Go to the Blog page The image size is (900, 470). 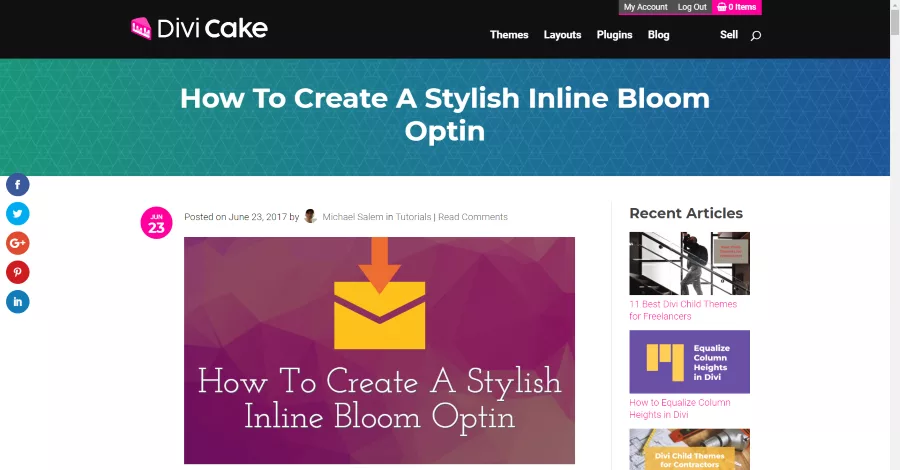pyautogui.click(x=658, y=35)
